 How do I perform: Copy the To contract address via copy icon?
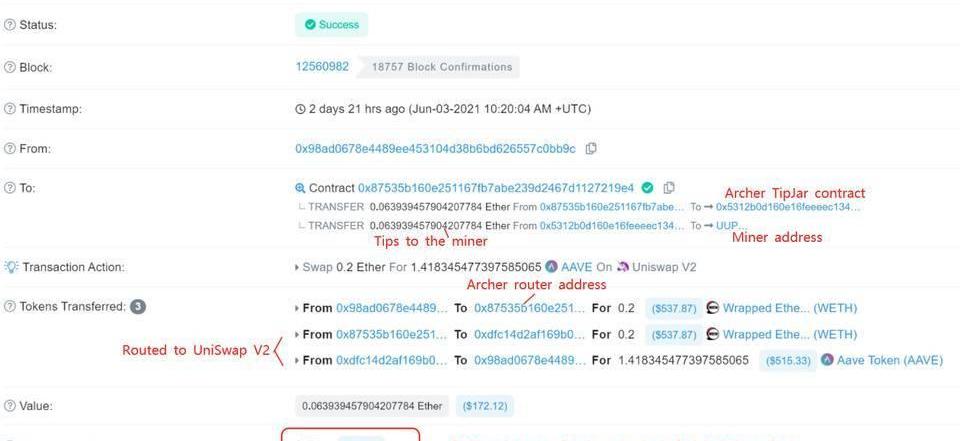point(669,187)
